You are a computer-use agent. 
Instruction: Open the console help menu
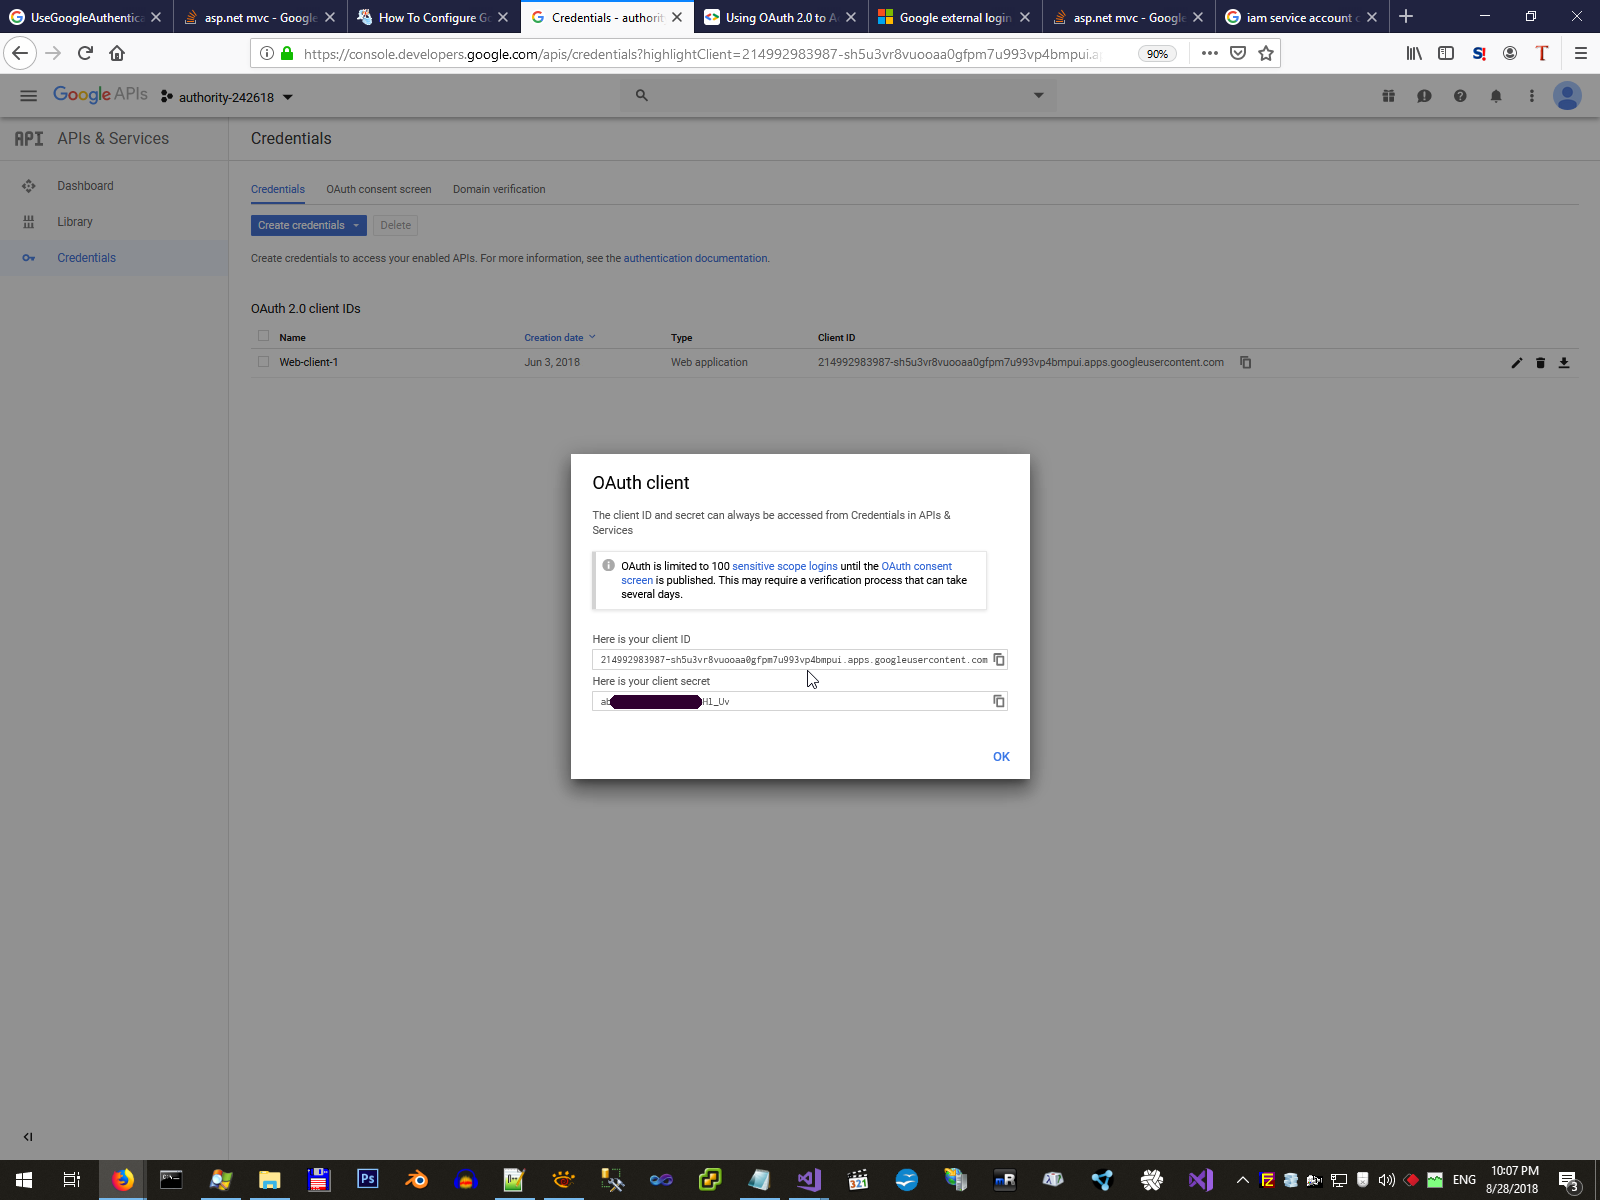(1460, 96)
